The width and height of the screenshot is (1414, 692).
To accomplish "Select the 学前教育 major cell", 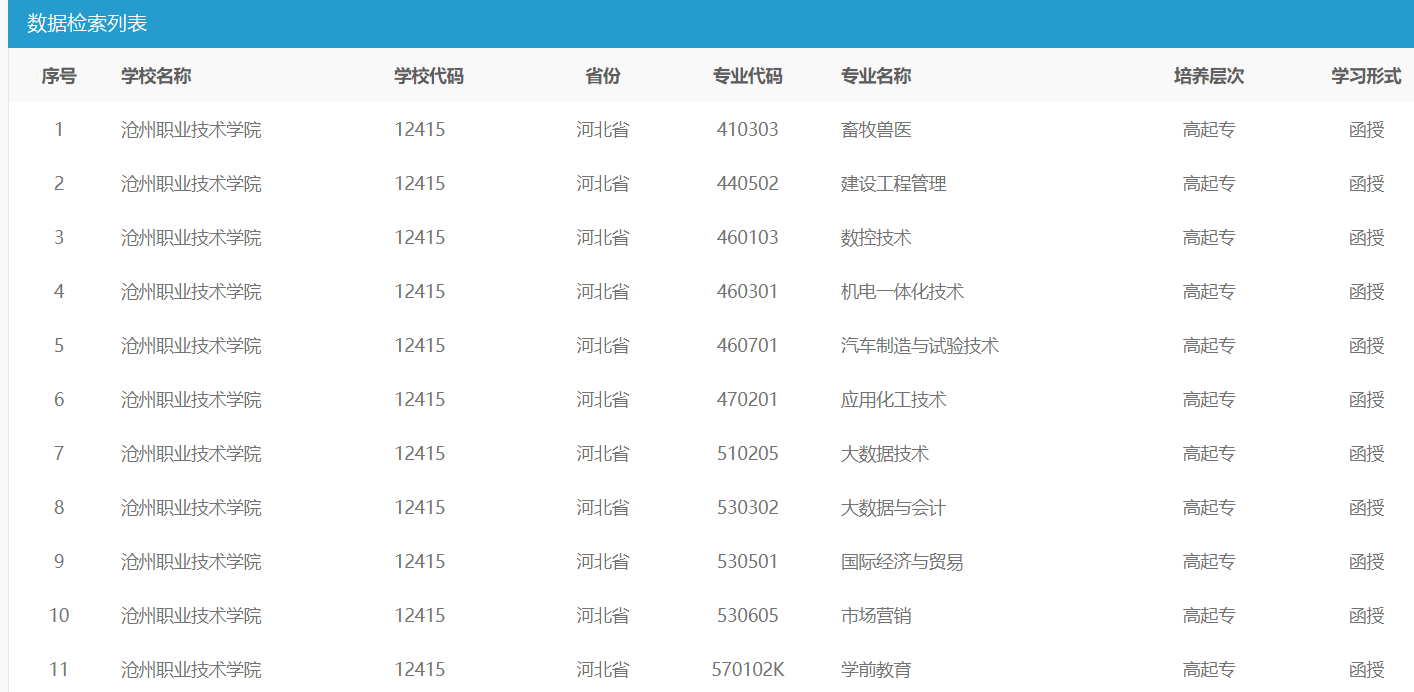I will pyautogui.click(x=876, y=670).
